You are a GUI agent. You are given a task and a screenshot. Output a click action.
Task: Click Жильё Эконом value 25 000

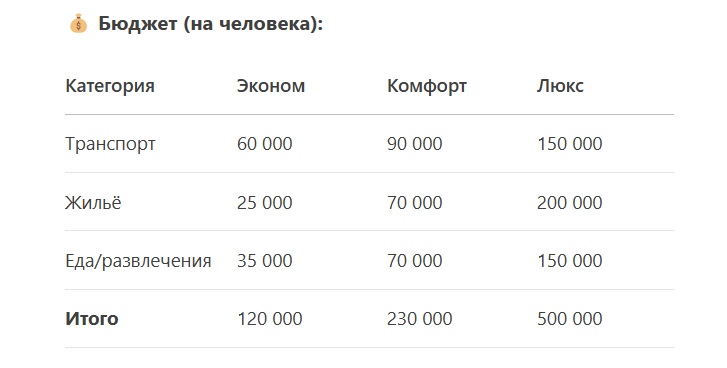[x=265, y=203]
